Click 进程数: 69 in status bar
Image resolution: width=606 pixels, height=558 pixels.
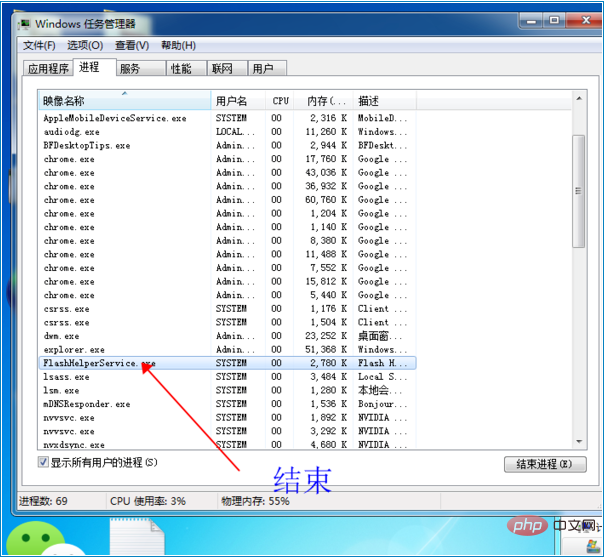coord(43,501)
